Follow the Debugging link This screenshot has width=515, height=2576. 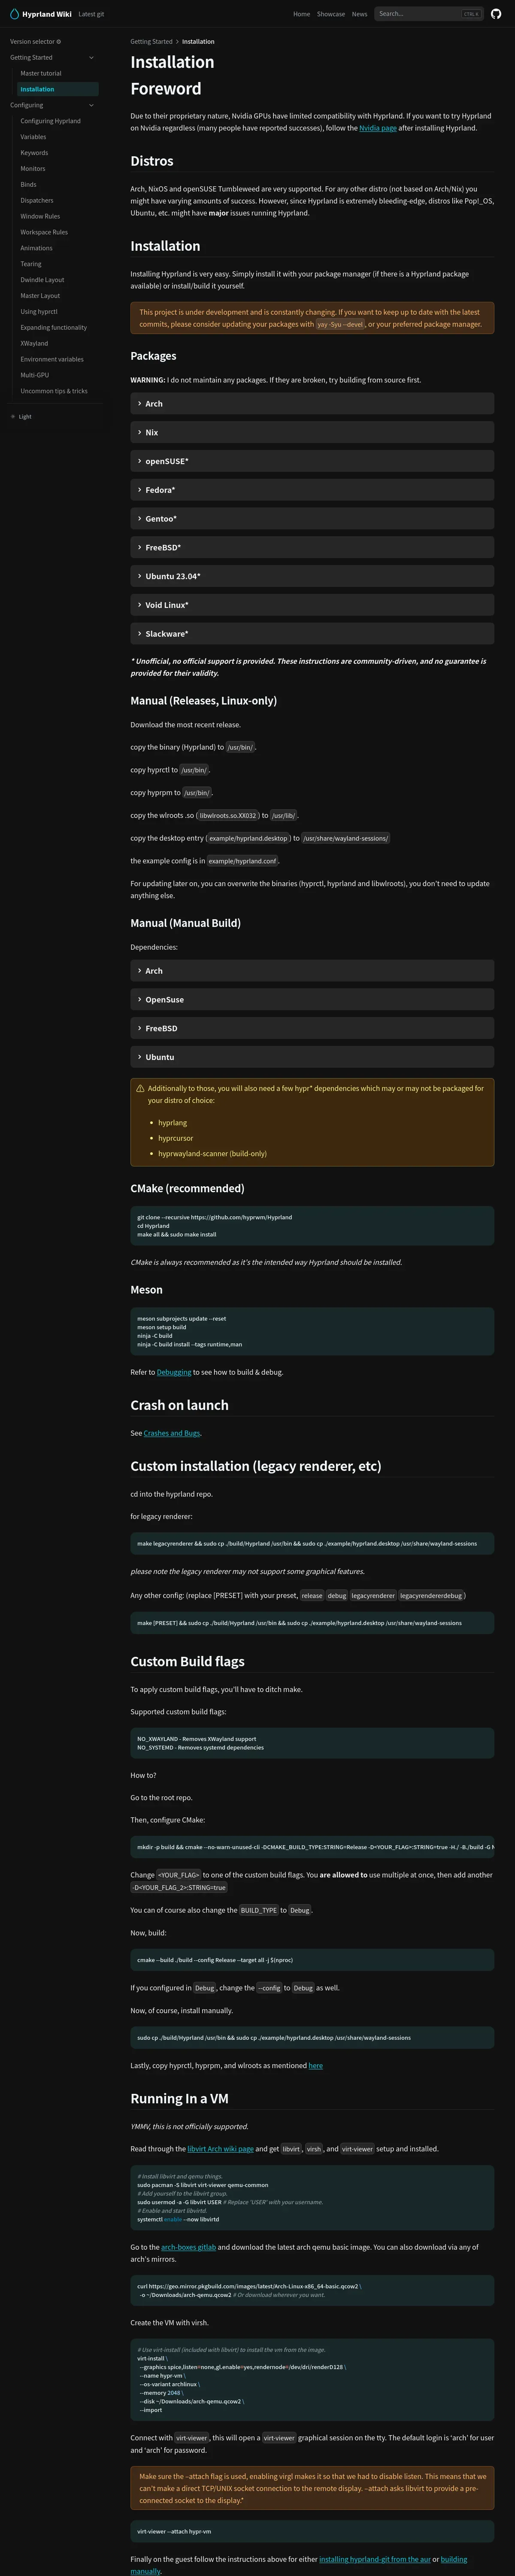click(x=174, y=1372)
